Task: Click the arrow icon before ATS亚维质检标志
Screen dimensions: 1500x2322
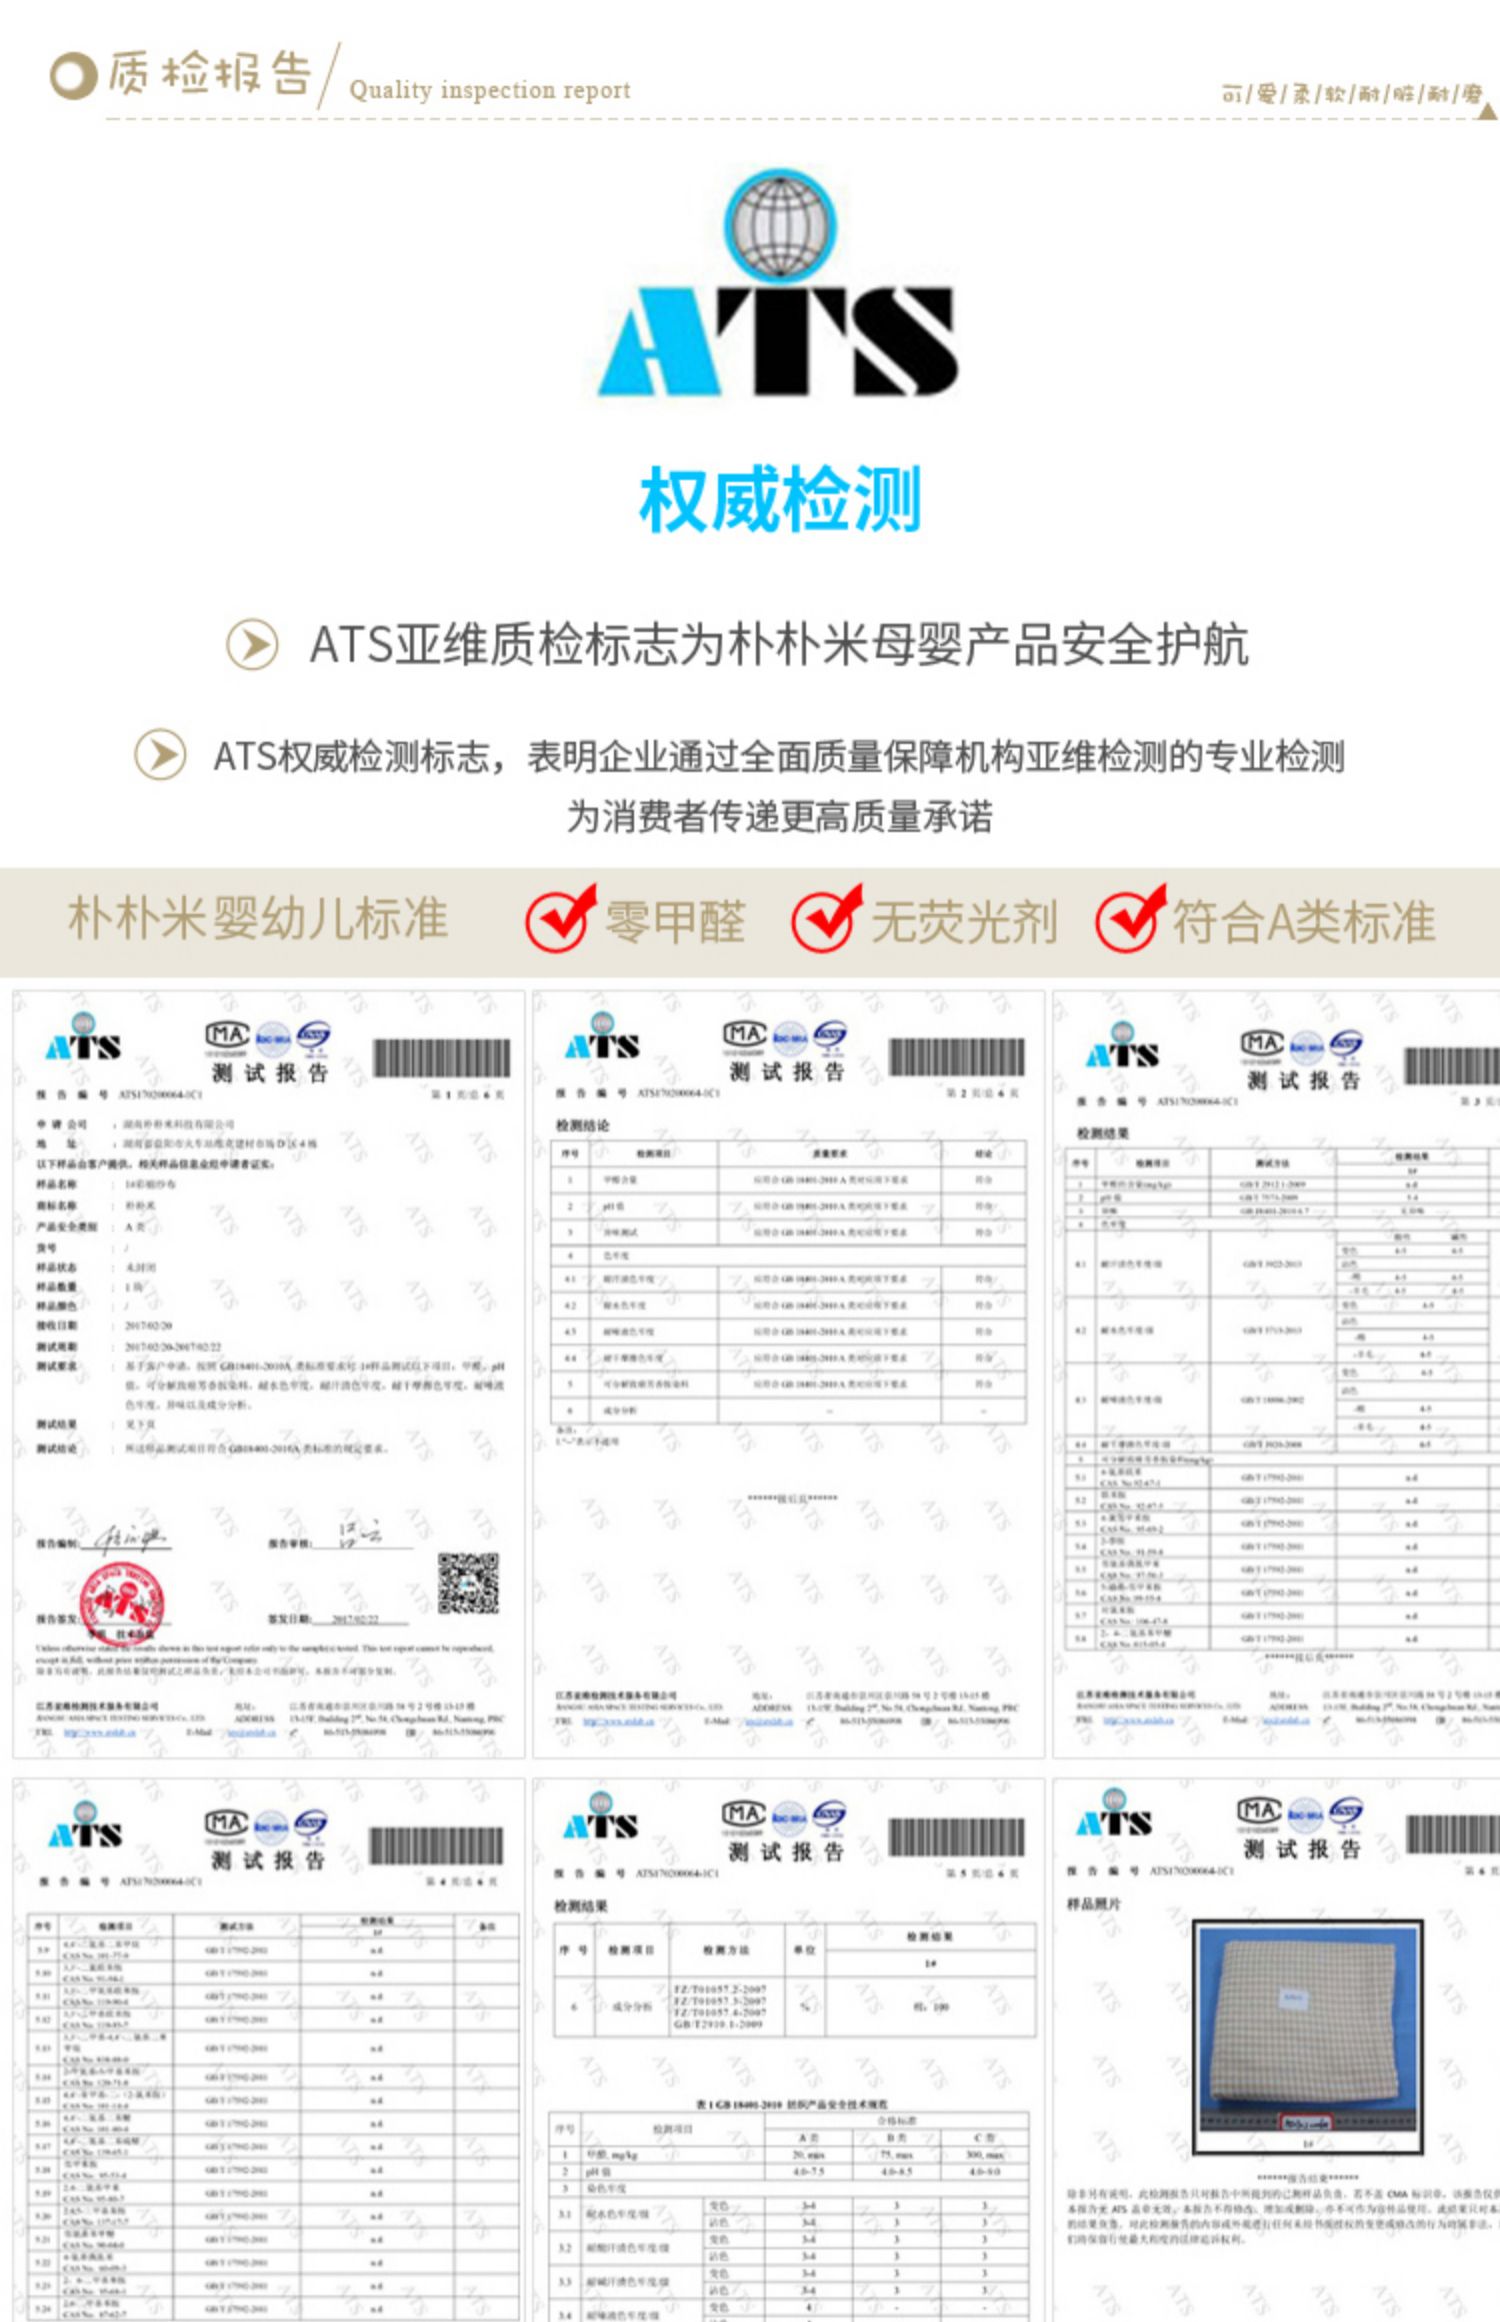Action: pyautogui.click(x=252, y=645)
